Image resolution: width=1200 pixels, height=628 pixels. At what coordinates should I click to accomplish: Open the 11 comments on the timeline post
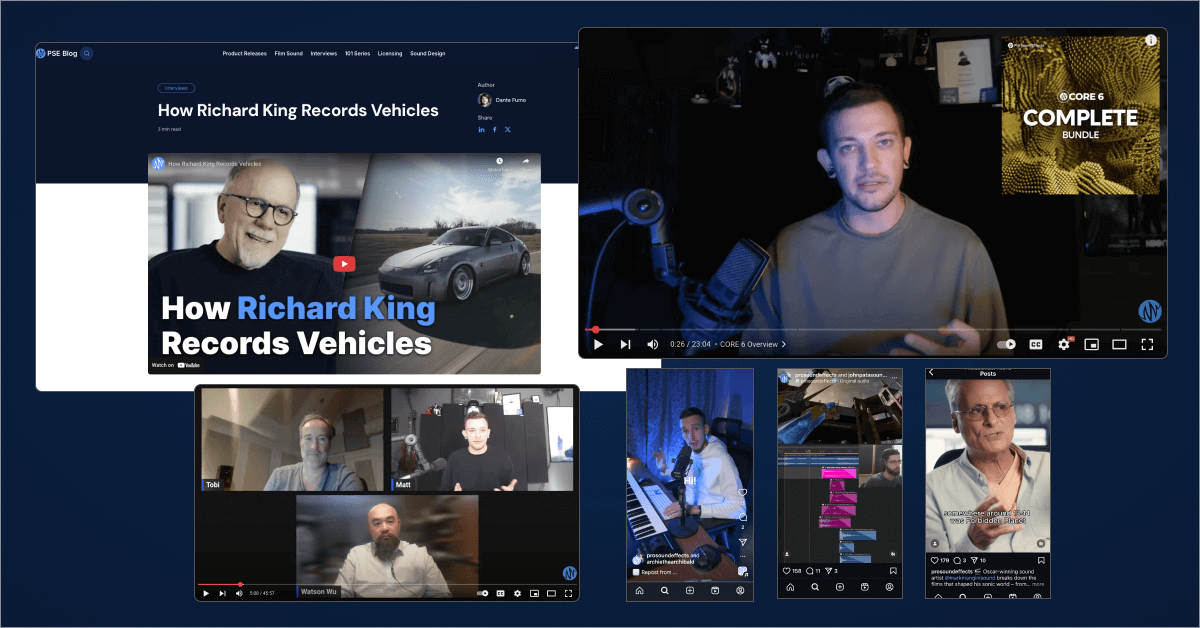(x=814, y=570)
